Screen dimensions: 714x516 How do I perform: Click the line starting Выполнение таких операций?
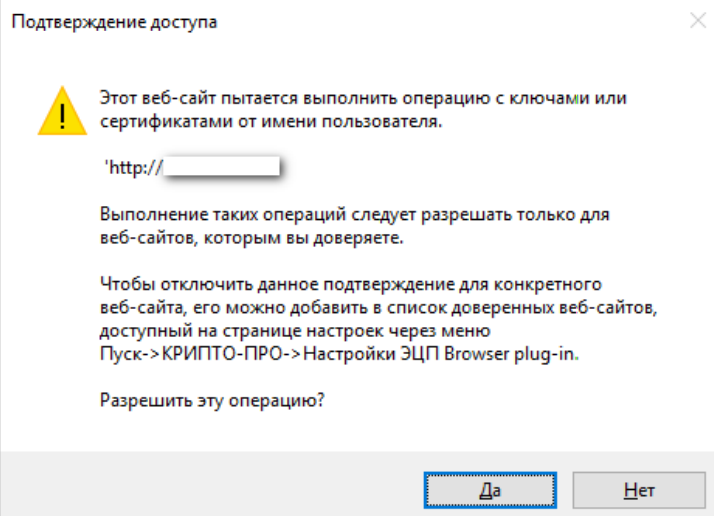tap(355, 214)
